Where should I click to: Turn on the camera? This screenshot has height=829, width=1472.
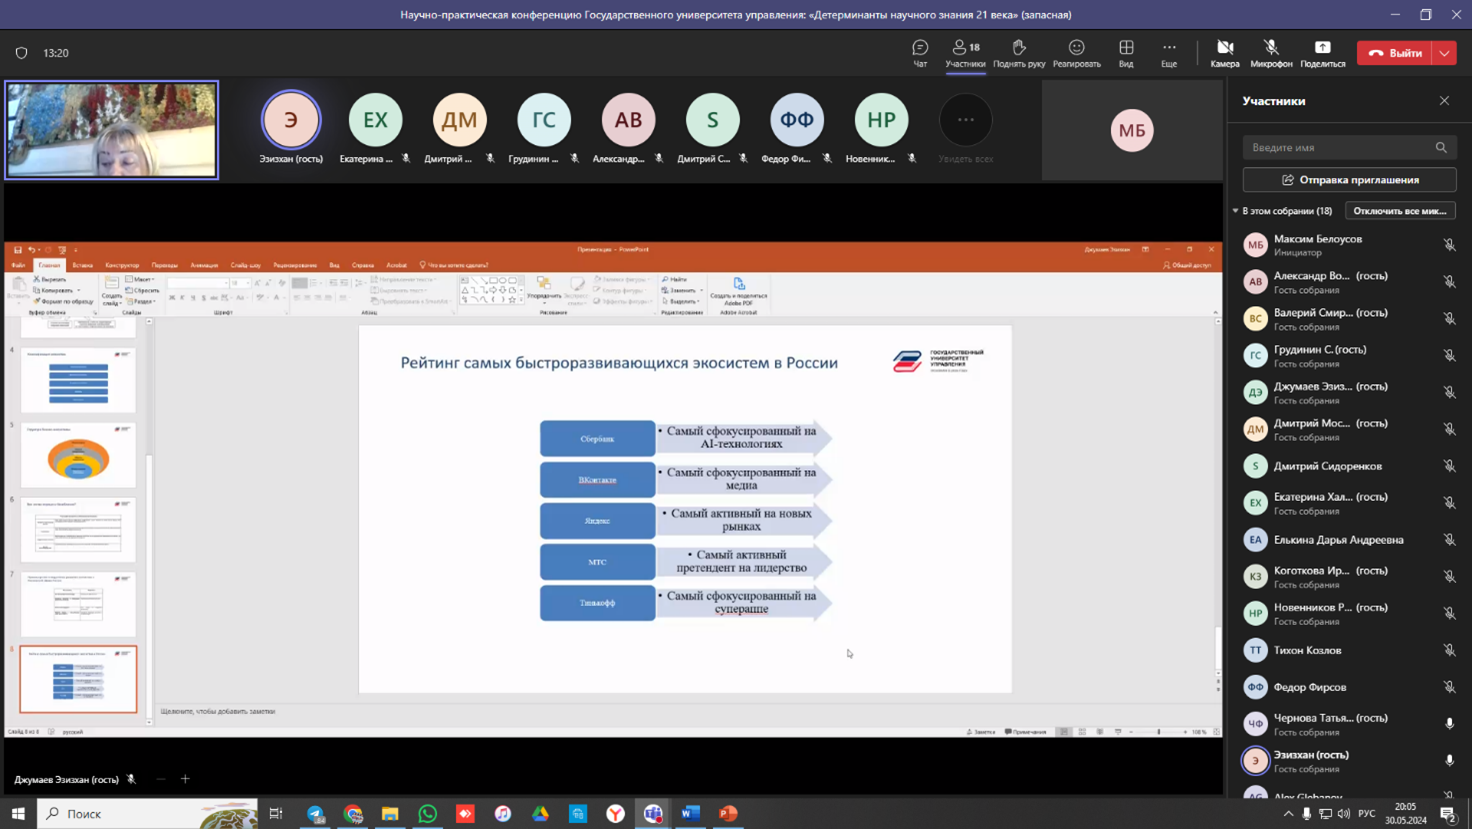(x=1225, y=53)
